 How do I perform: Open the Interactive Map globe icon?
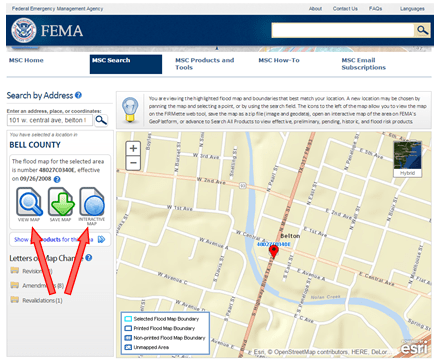point(92,202)
